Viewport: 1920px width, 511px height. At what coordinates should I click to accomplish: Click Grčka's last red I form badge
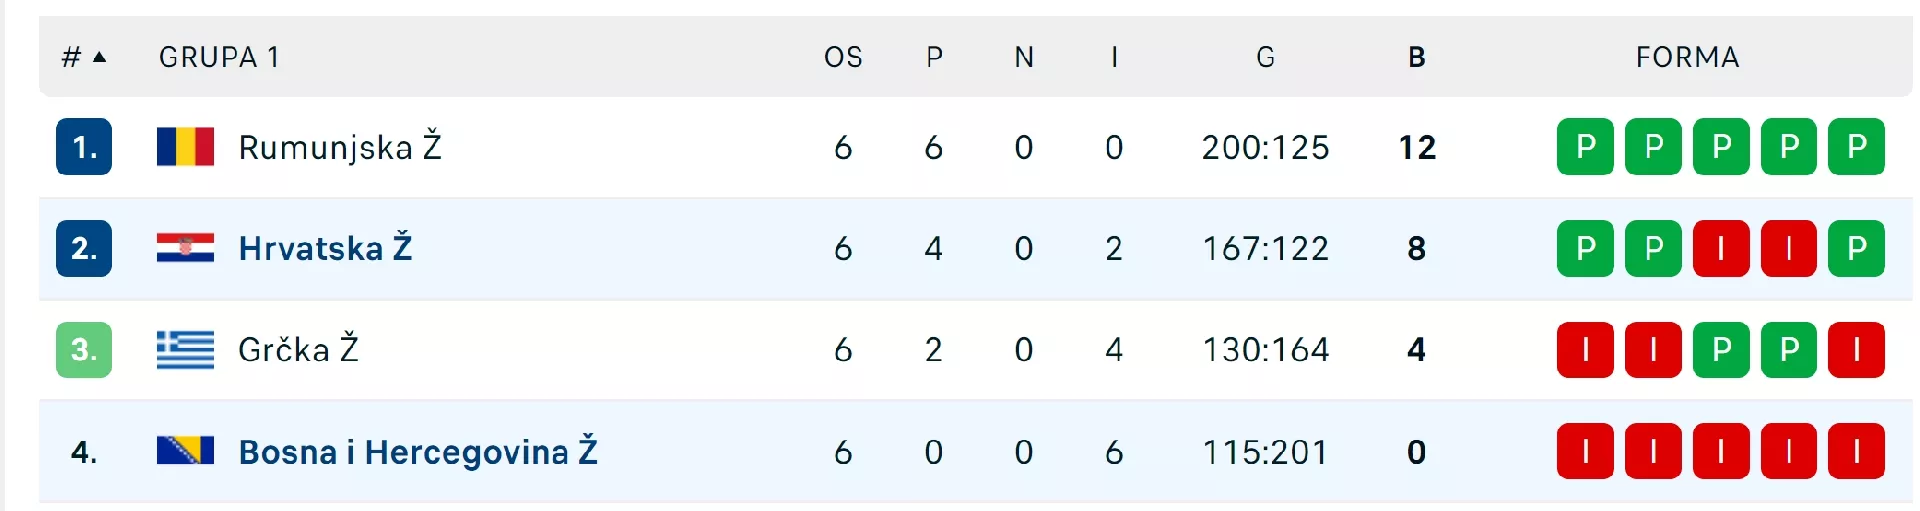click(1856, 350)
